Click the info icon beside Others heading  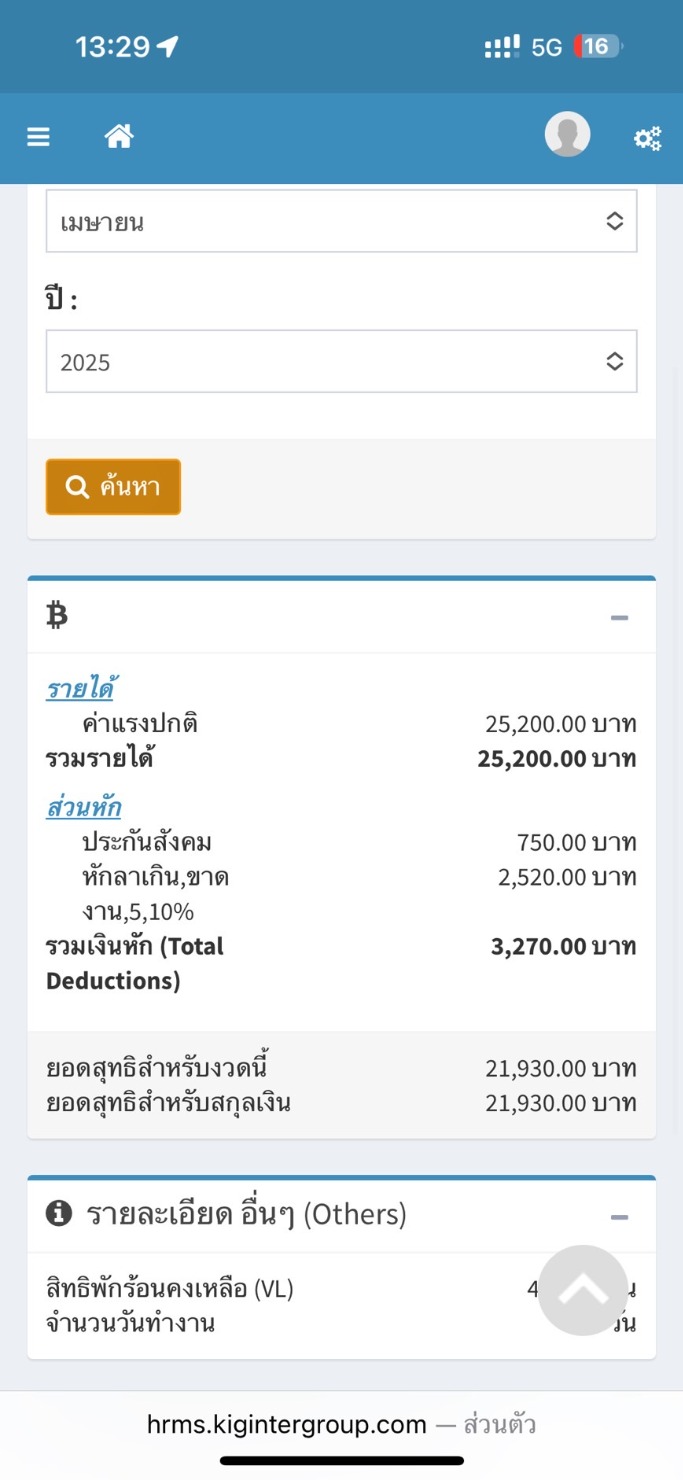pyautogui.click(x=59, y=1214)
